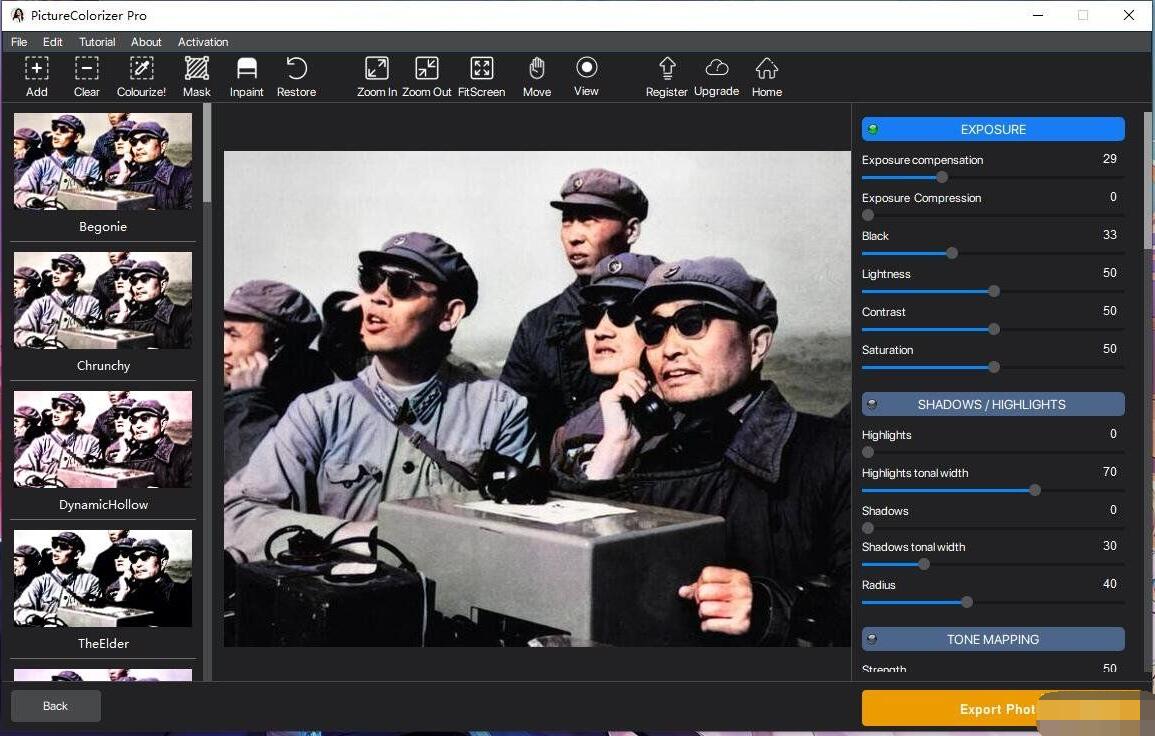Toggle the TONE MAPPING section indicator
The width and height of the screenshot is (1155, 736).
click(872, 639)
